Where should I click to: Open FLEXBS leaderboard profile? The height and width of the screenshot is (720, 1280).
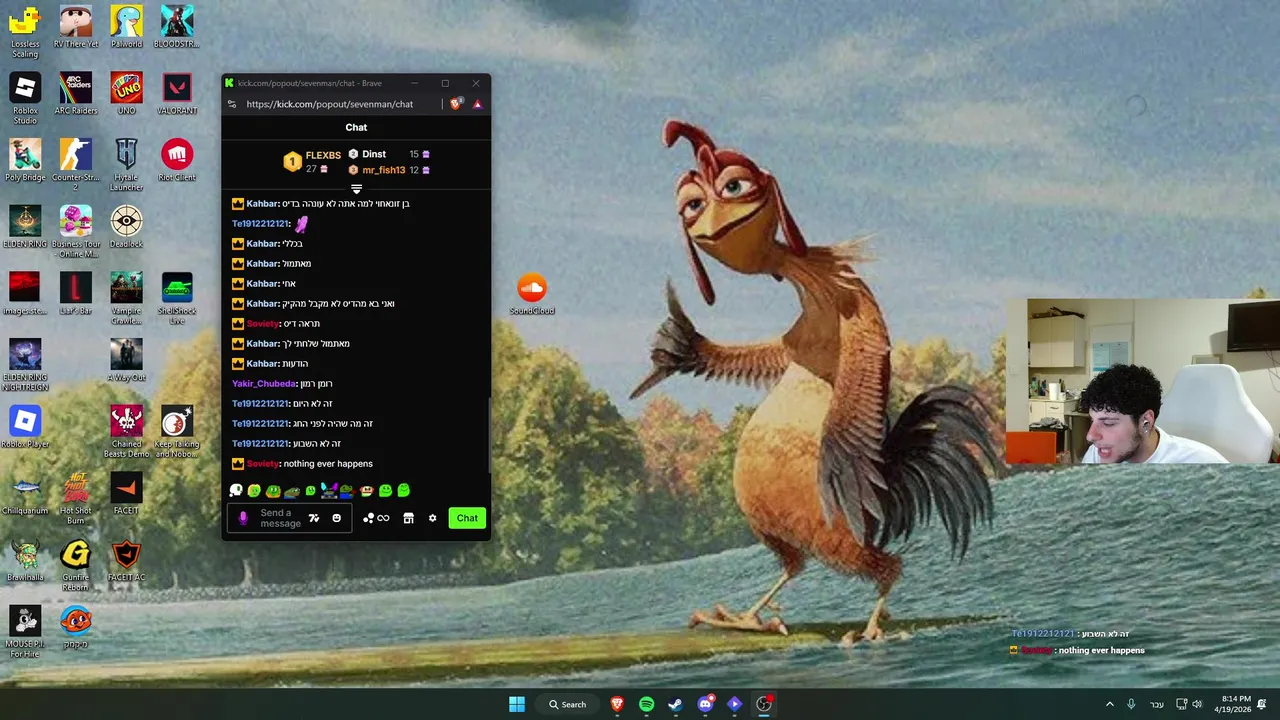[x=323, y=155]
